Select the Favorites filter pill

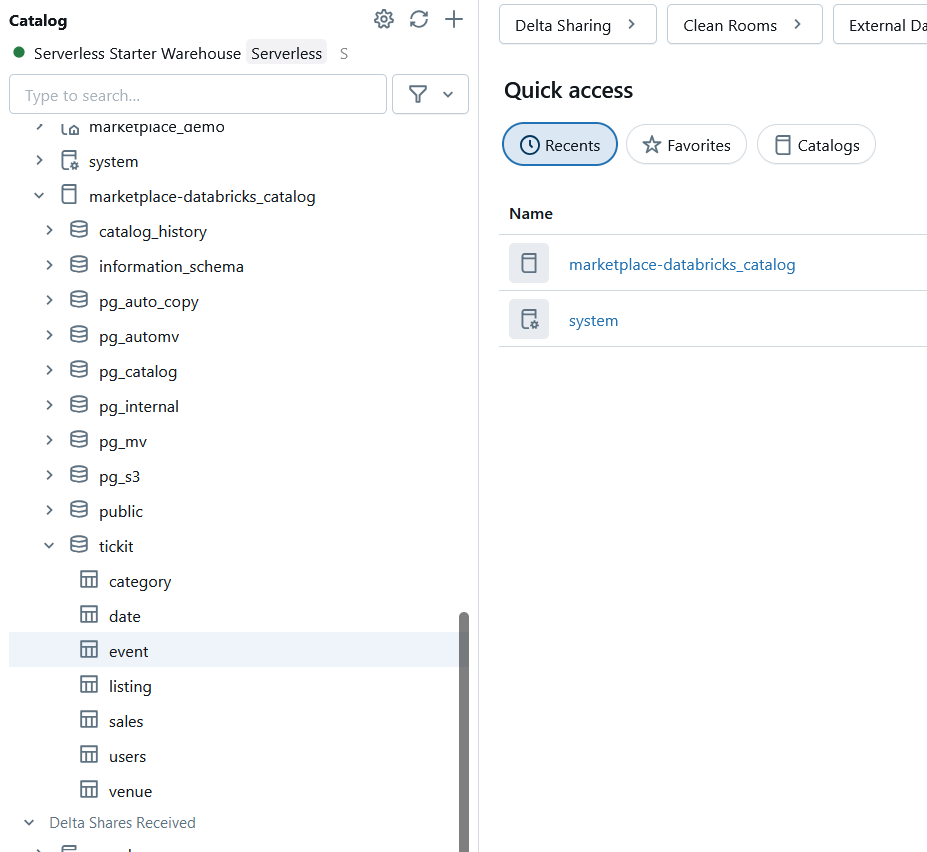686,145
